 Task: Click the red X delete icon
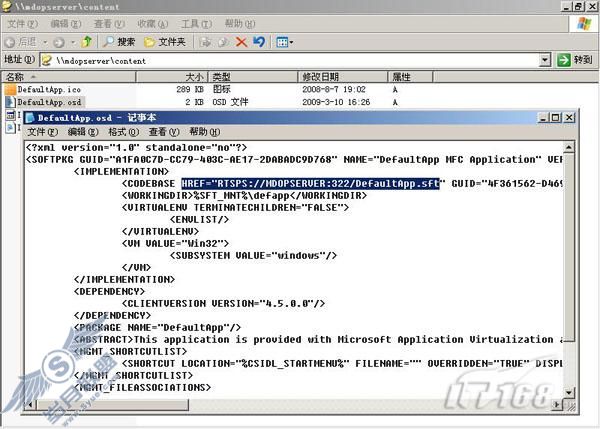point(241,42)
